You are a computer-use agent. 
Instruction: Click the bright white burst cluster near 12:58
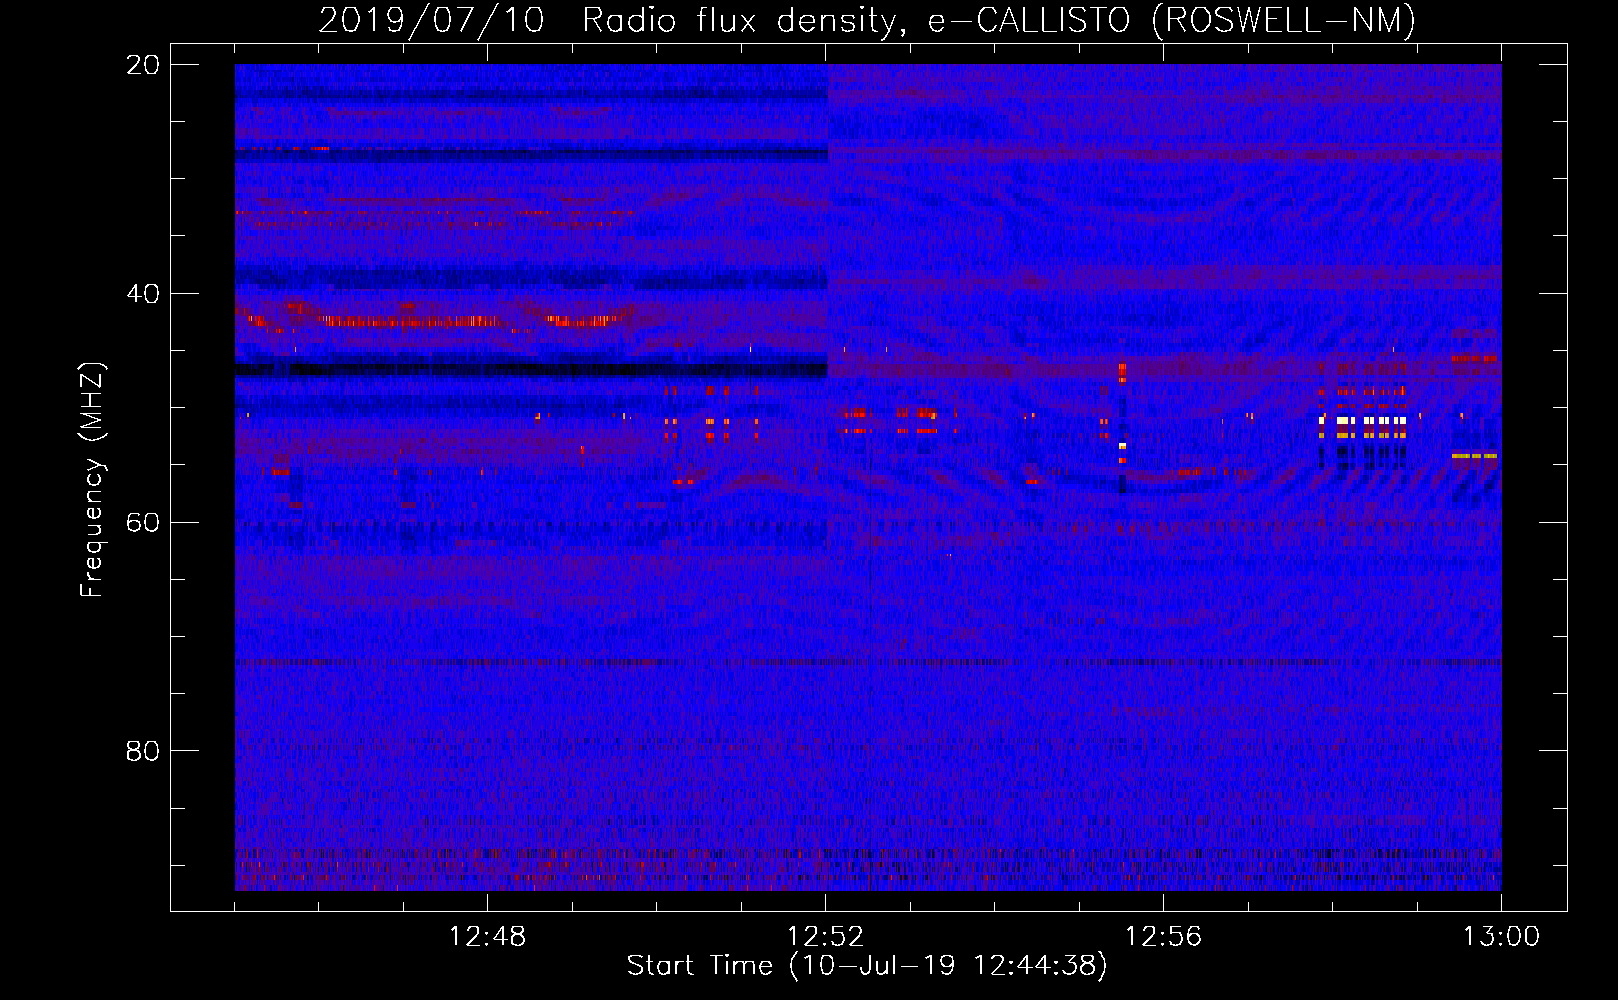coord(1363,422)
